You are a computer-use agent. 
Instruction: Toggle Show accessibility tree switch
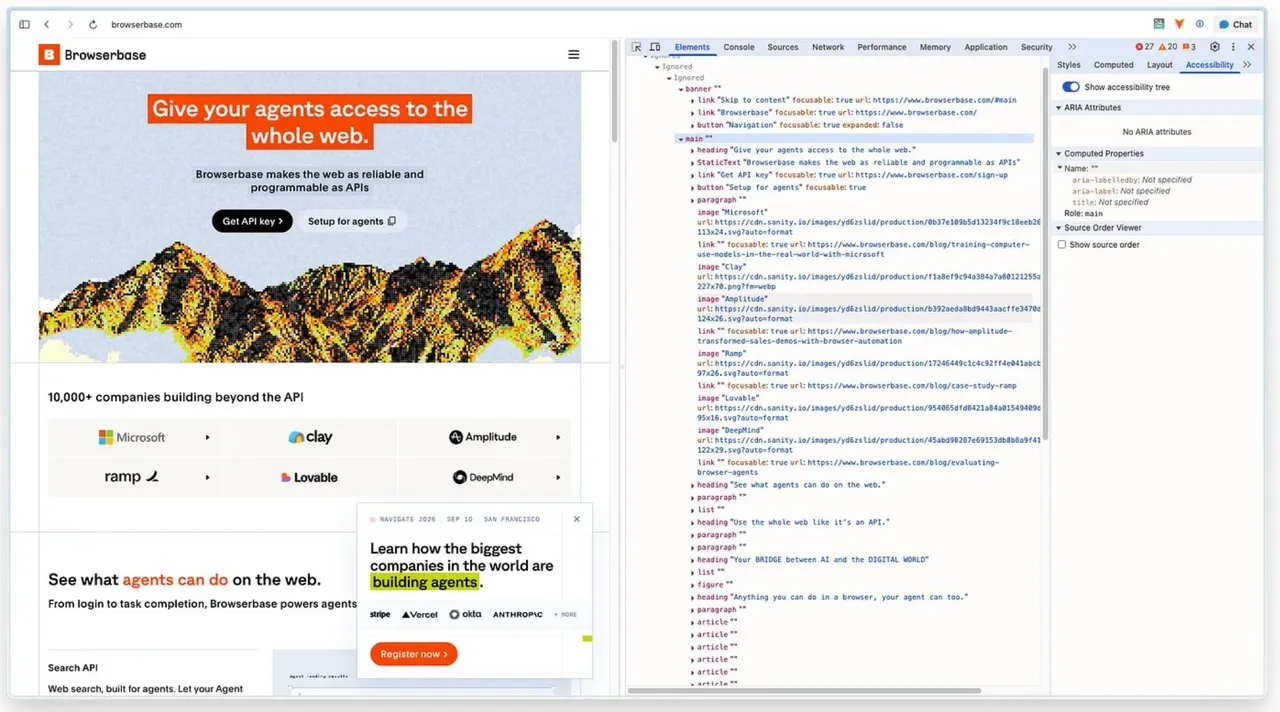pos(1071,87)
